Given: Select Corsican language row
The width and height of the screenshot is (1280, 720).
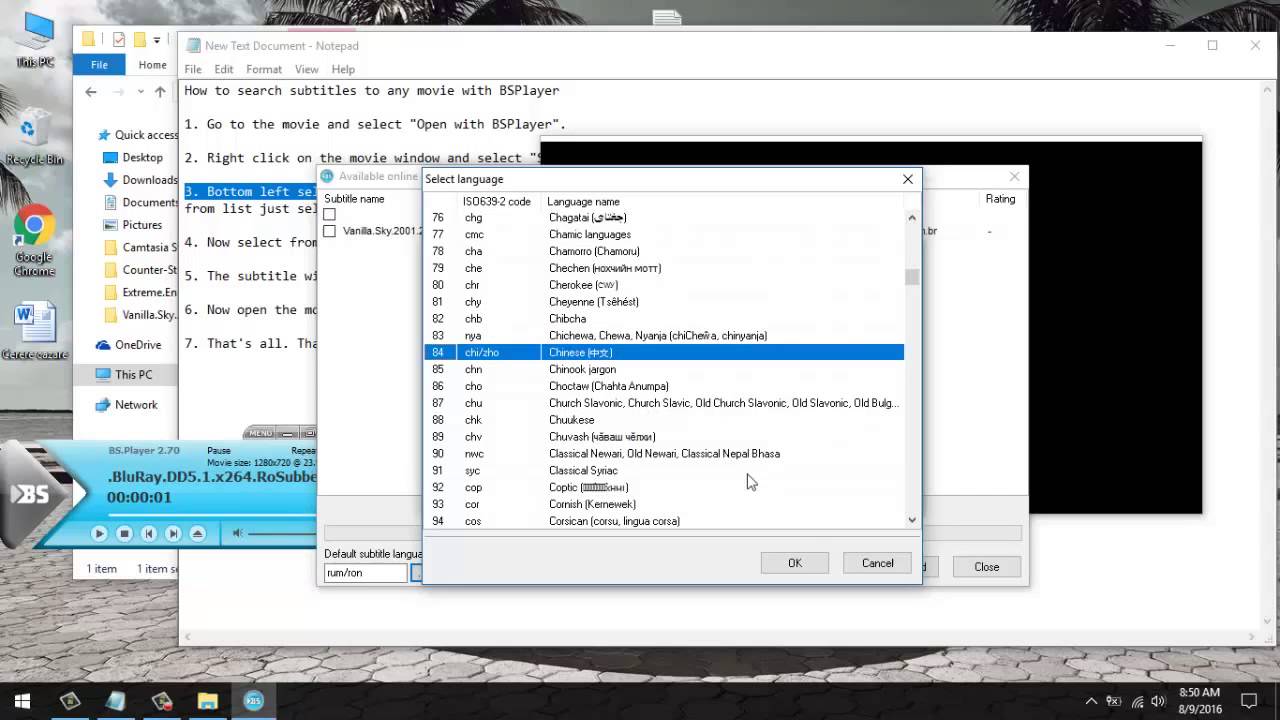Looking at the screenshot, I should pyautogui.click(x=664, y=521).
